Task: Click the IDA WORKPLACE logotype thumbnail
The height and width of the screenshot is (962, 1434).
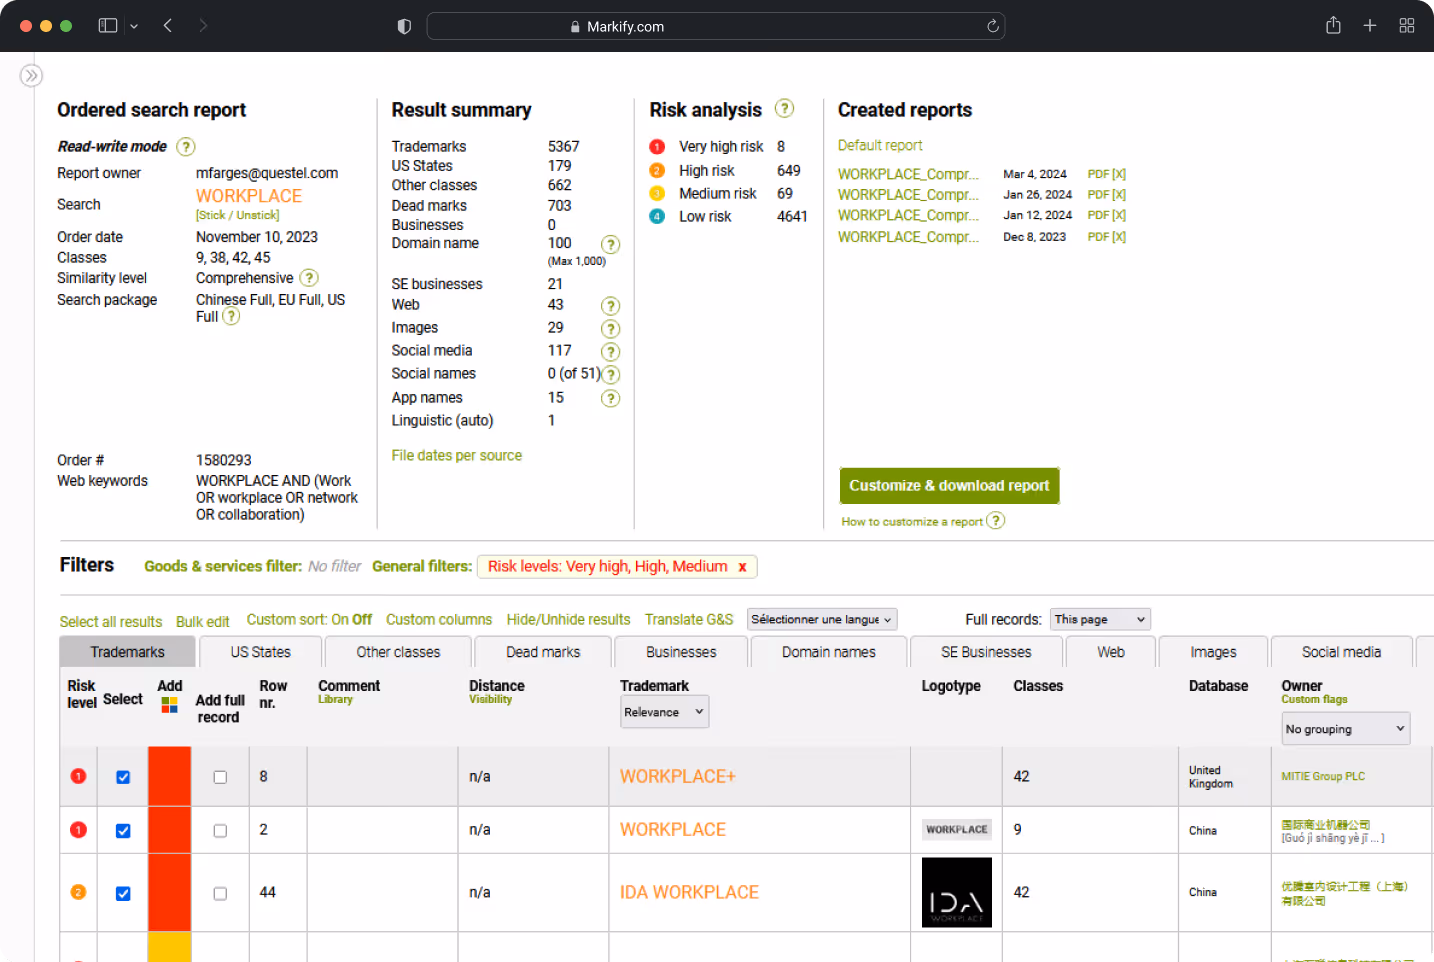Action: [x=957, y=893]
